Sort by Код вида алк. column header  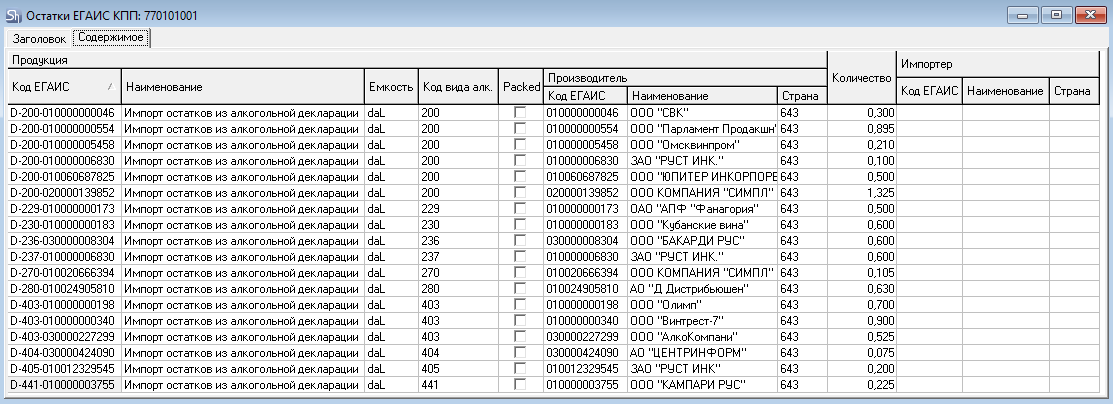[x=457, y=87]
